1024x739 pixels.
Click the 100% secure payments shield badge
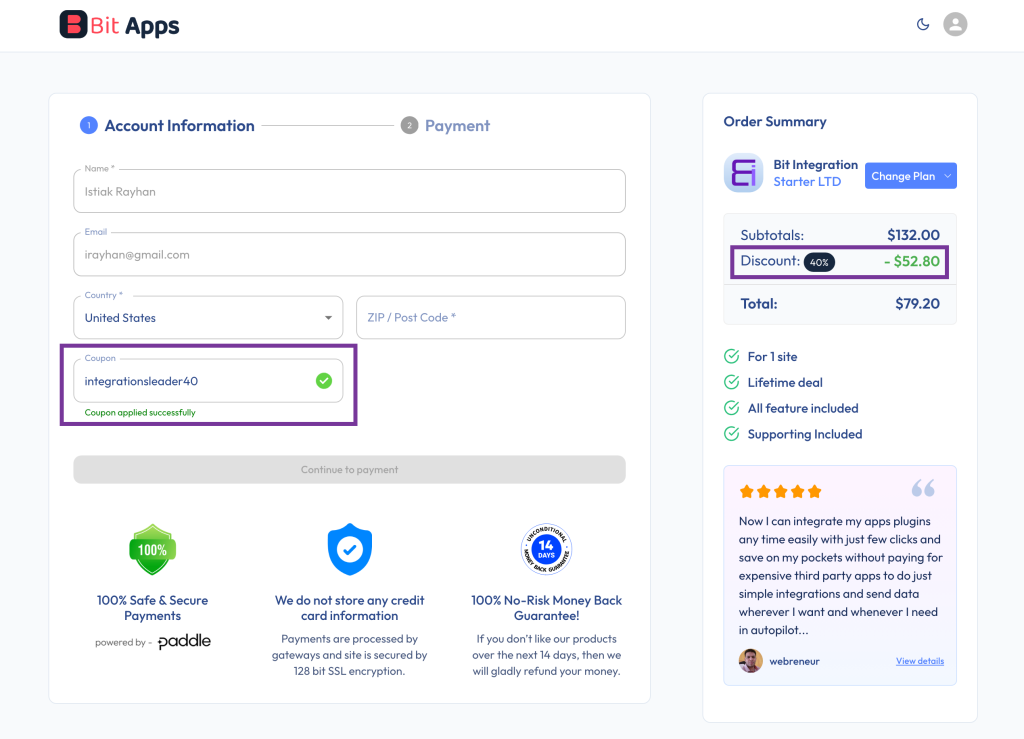pyautogui.click(x=153, y=549)
